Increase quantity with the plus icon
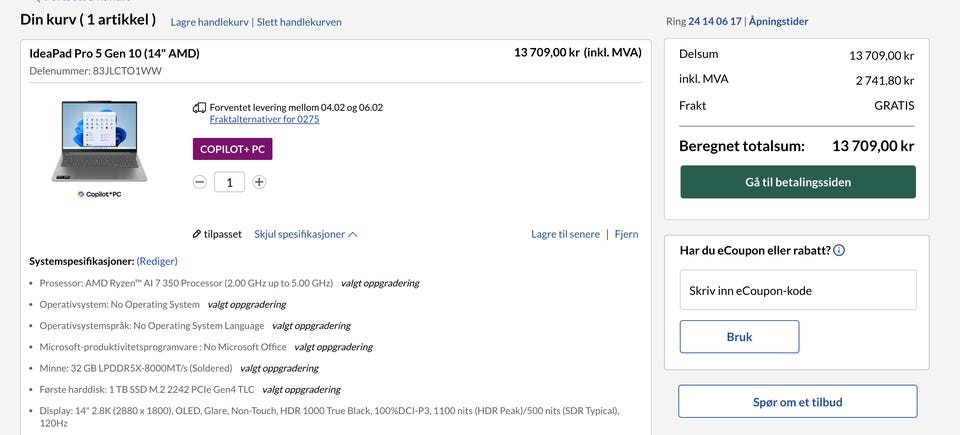 pos(259,182)
